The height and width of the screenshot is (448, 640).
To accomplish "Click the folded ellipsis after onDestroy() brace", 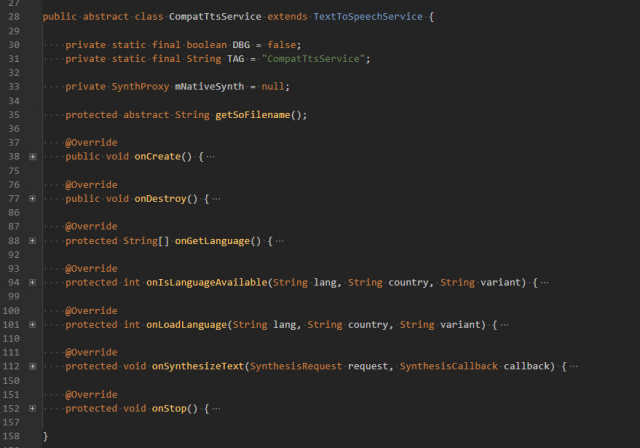I will pos(217,199).
